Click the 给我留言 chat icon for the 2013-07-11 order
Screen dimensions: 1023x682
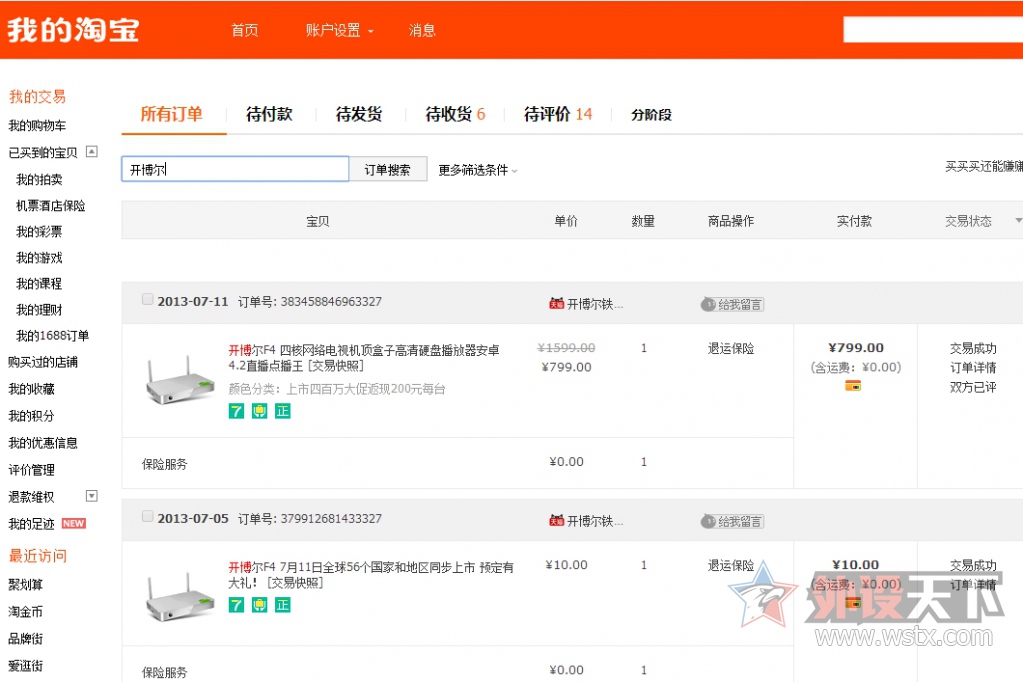[732, 304]
